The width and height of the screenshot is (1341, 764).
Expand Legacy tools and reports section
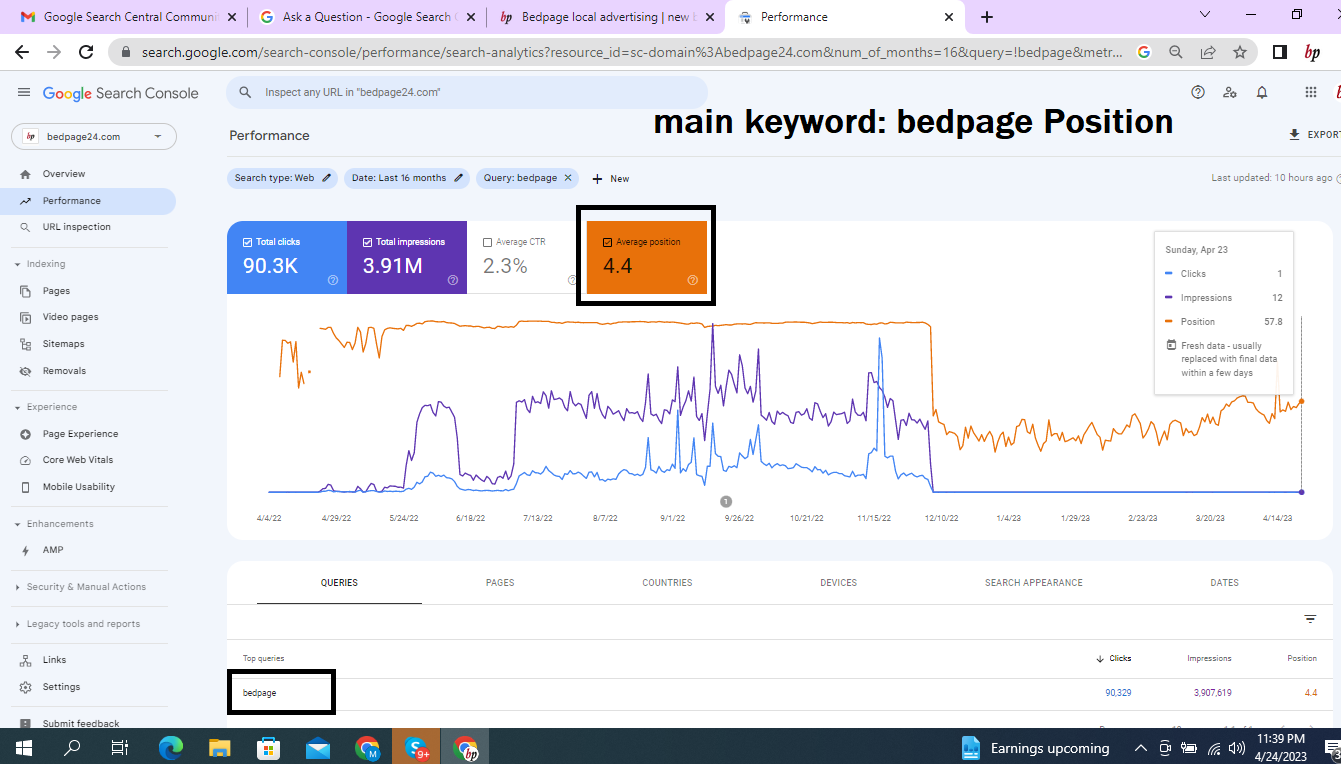(77, 624)
